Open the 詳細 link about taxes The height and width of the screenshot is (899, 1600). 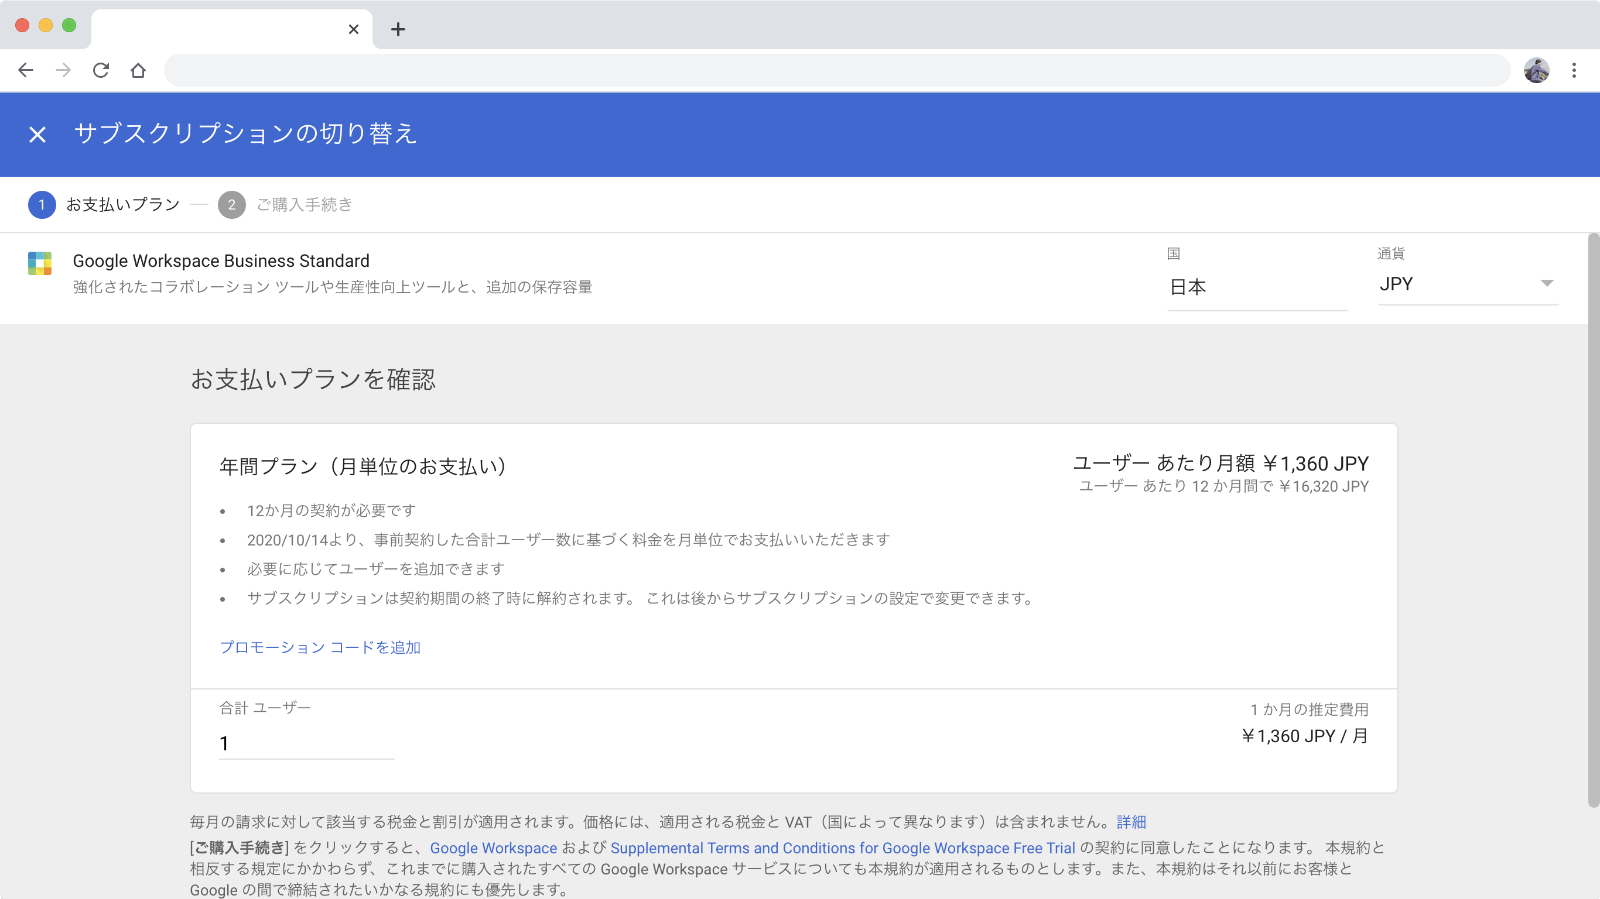pos(1132,822)
